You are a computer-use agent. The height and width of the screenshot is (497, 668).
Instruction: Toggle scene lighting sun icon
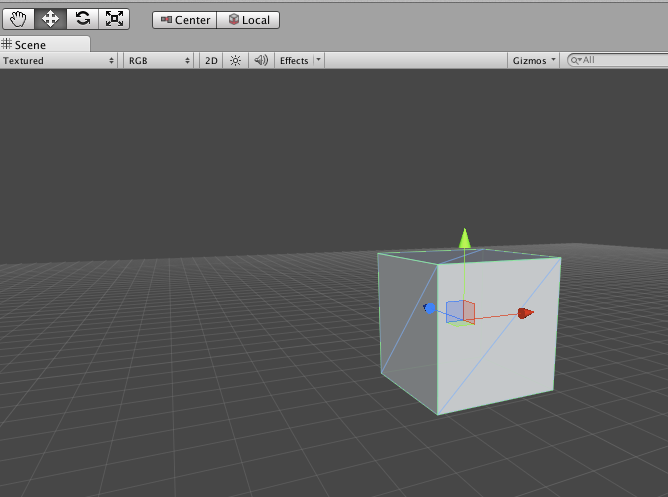coord(235,60)
